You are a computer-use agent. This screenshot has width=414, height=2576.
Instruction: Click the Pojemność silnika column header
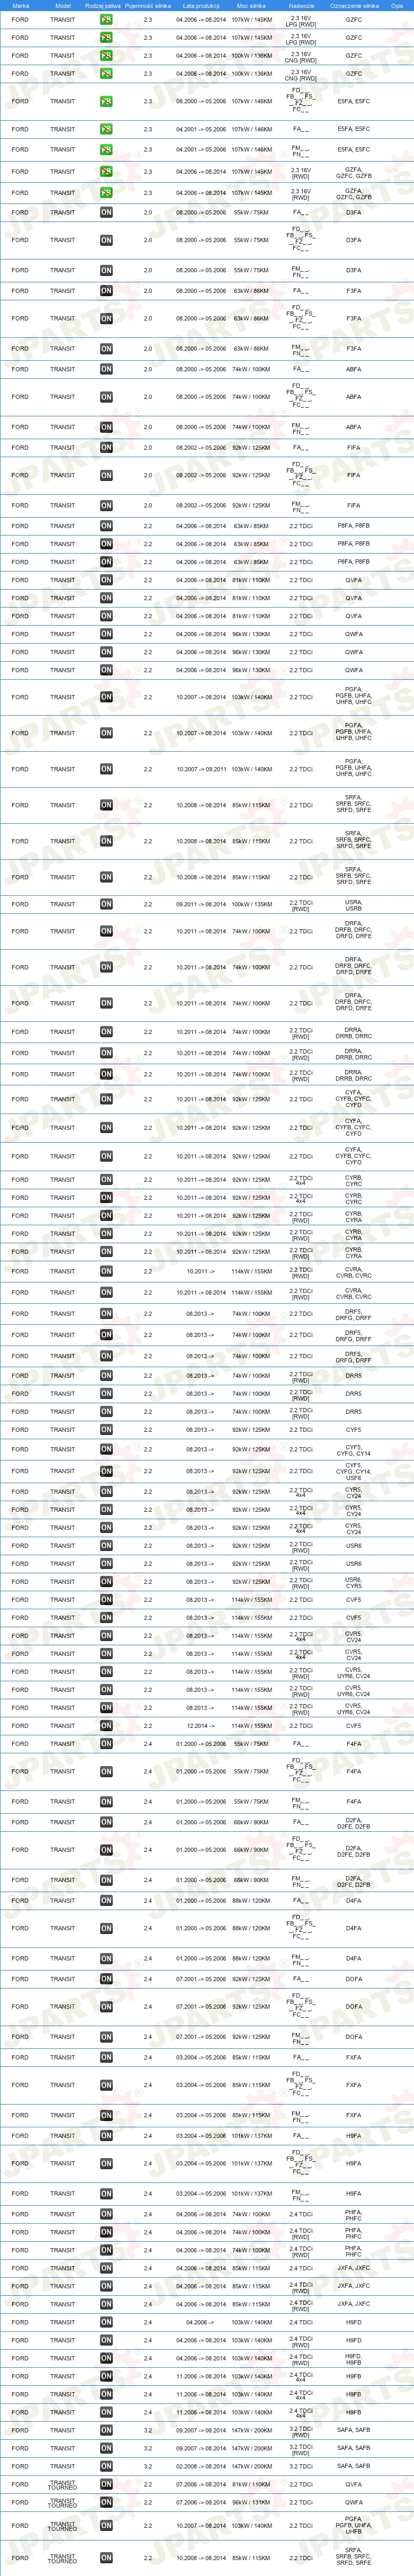[x=148, y=5]
